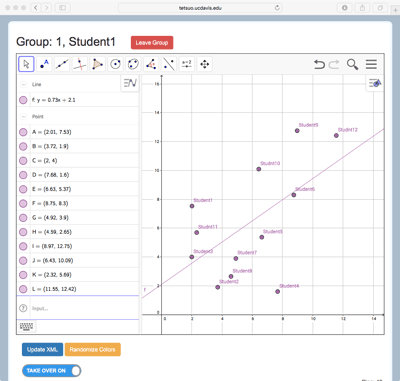Select the Reflect about line tool

pyautogui.click(x=169, y=64)
